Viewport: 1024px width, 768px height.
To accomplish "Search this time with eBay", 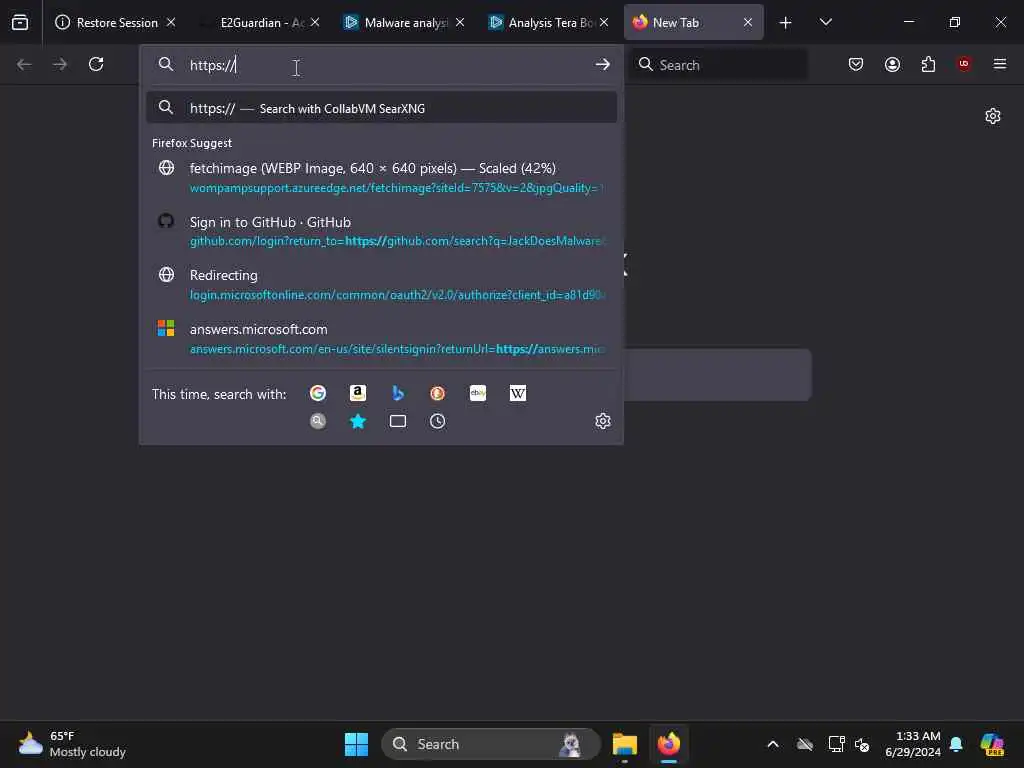I will point(478,393).
